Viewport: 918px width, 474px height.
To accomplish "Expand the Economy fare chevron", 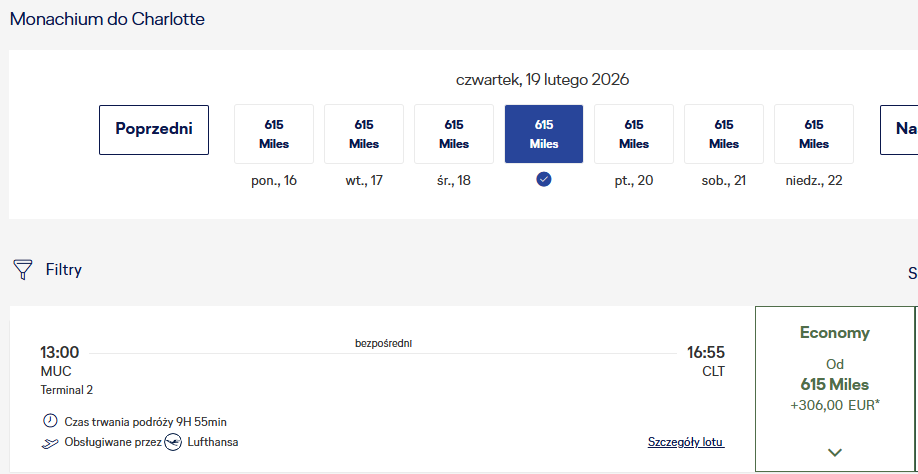I will 835,452.
